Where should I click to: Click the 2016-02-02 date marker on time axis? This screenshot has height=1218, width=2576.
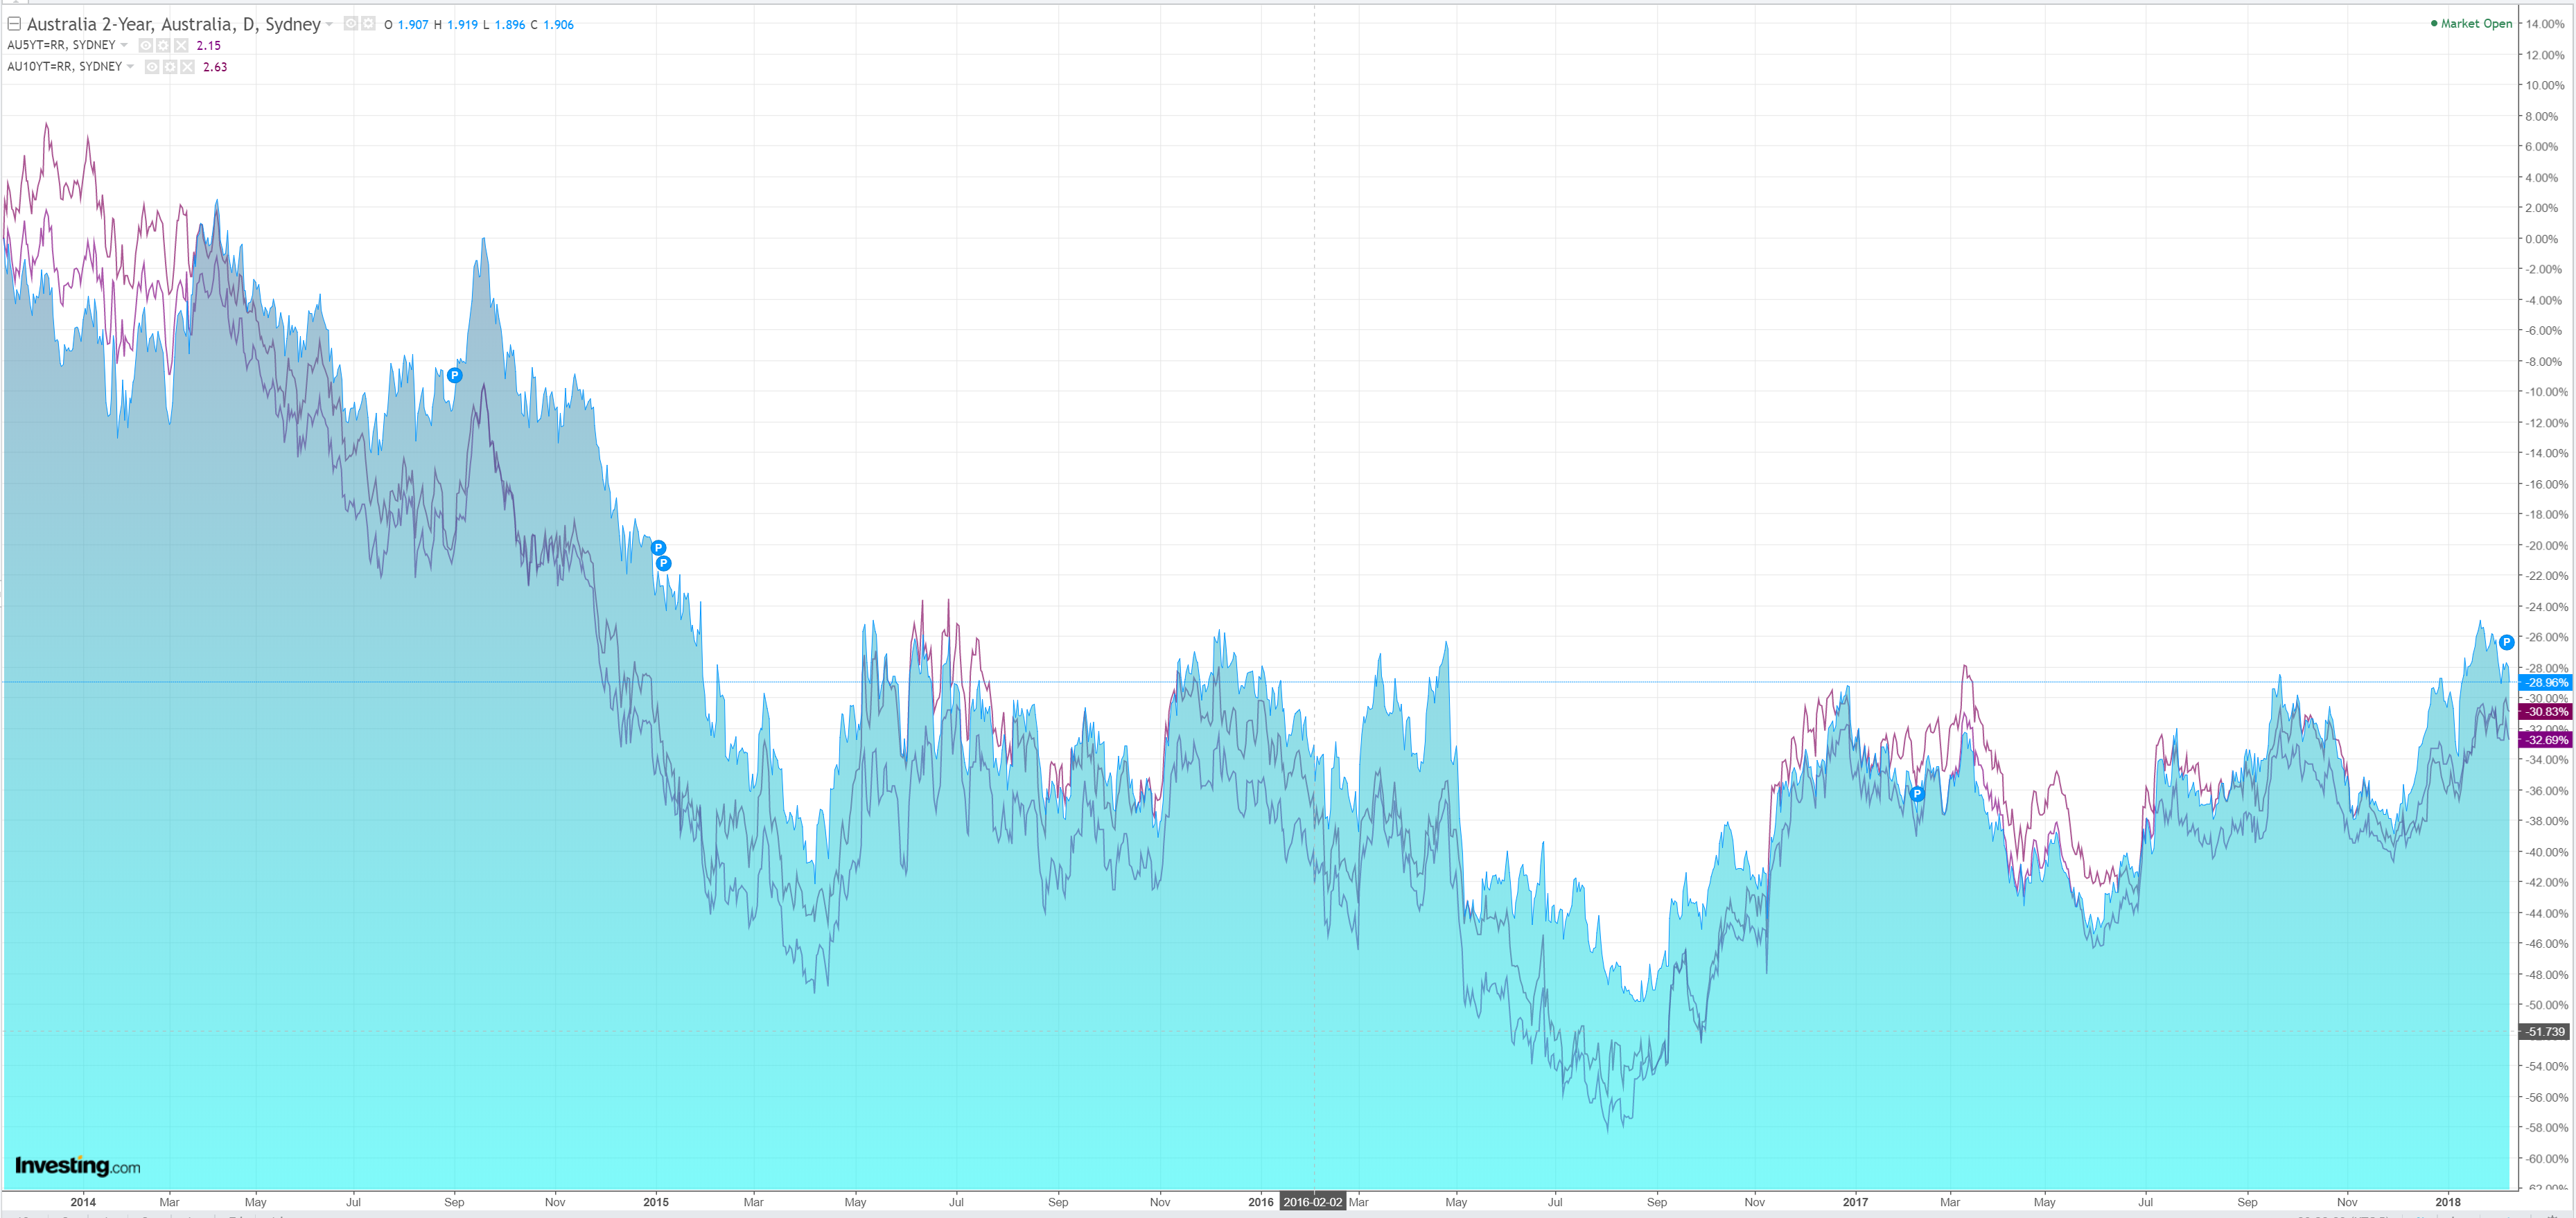pos(1312,1202)
